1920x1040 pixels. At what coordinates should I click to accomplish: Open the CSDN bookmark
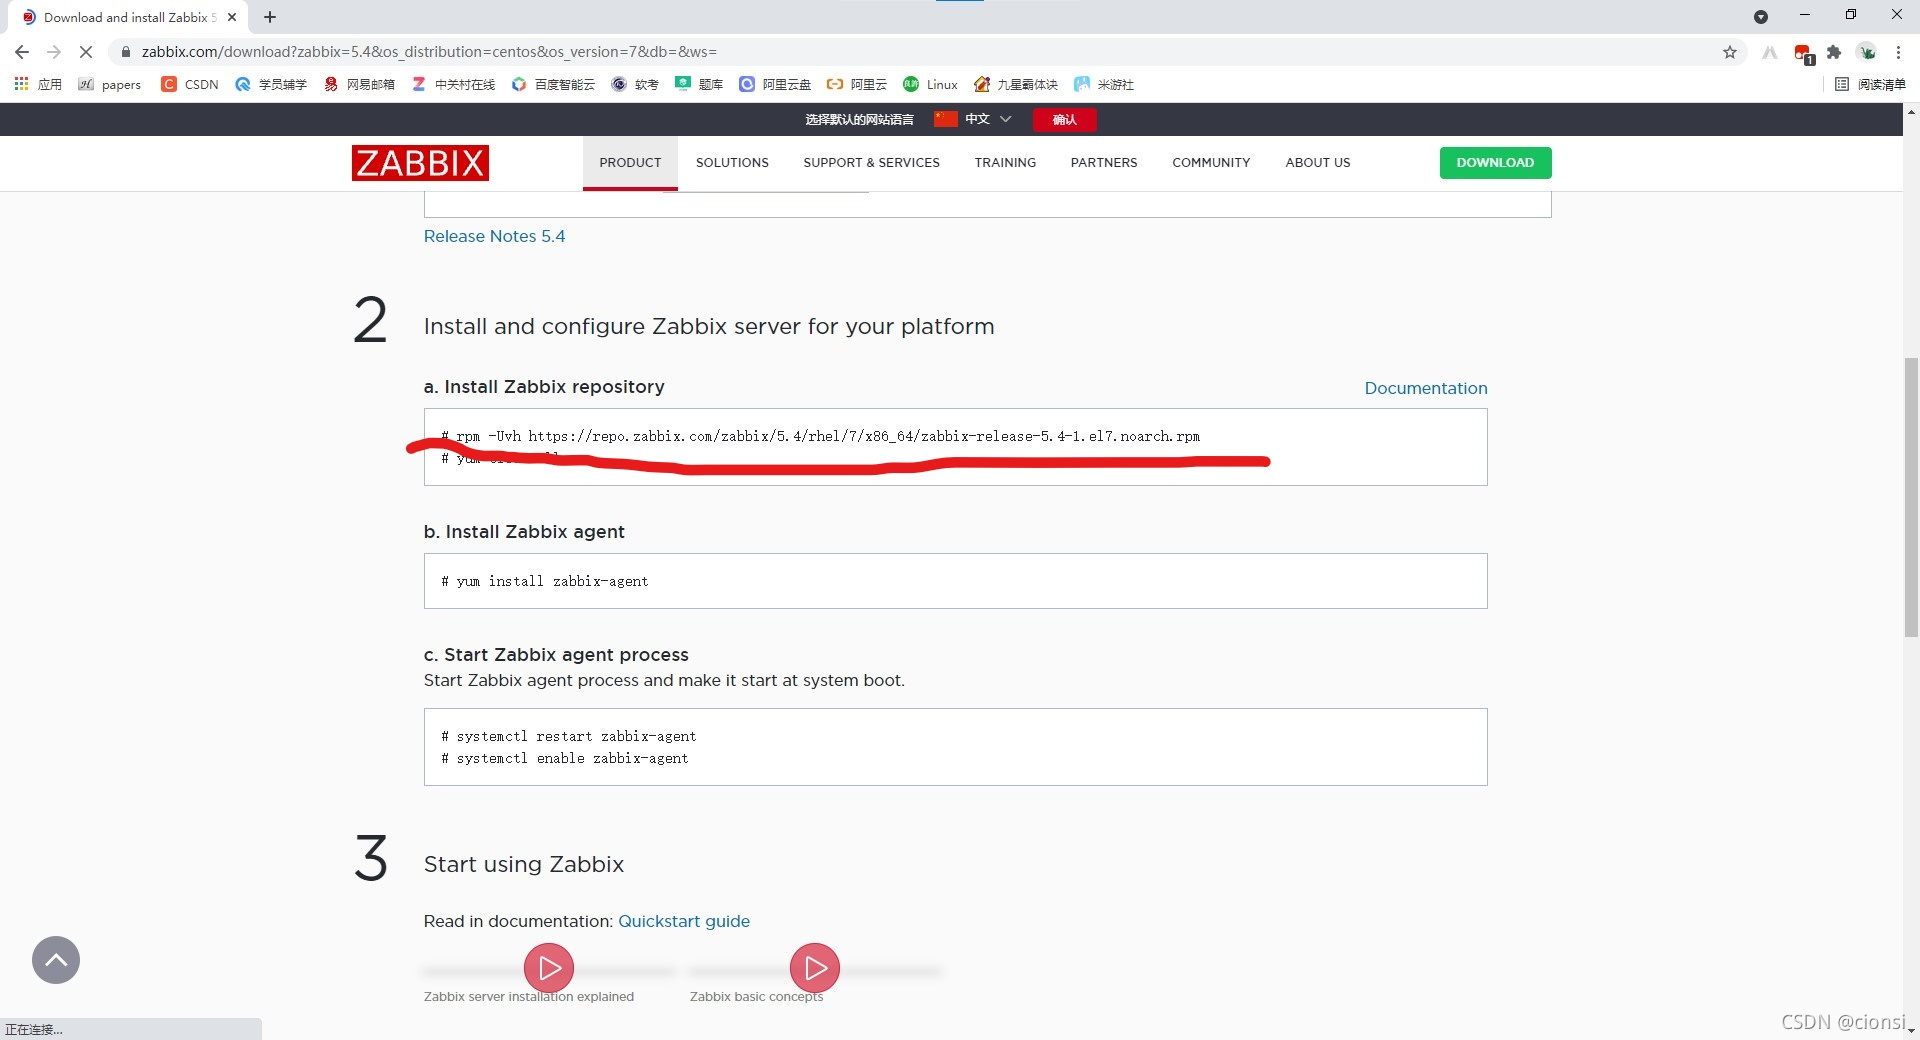click(190, 84)
